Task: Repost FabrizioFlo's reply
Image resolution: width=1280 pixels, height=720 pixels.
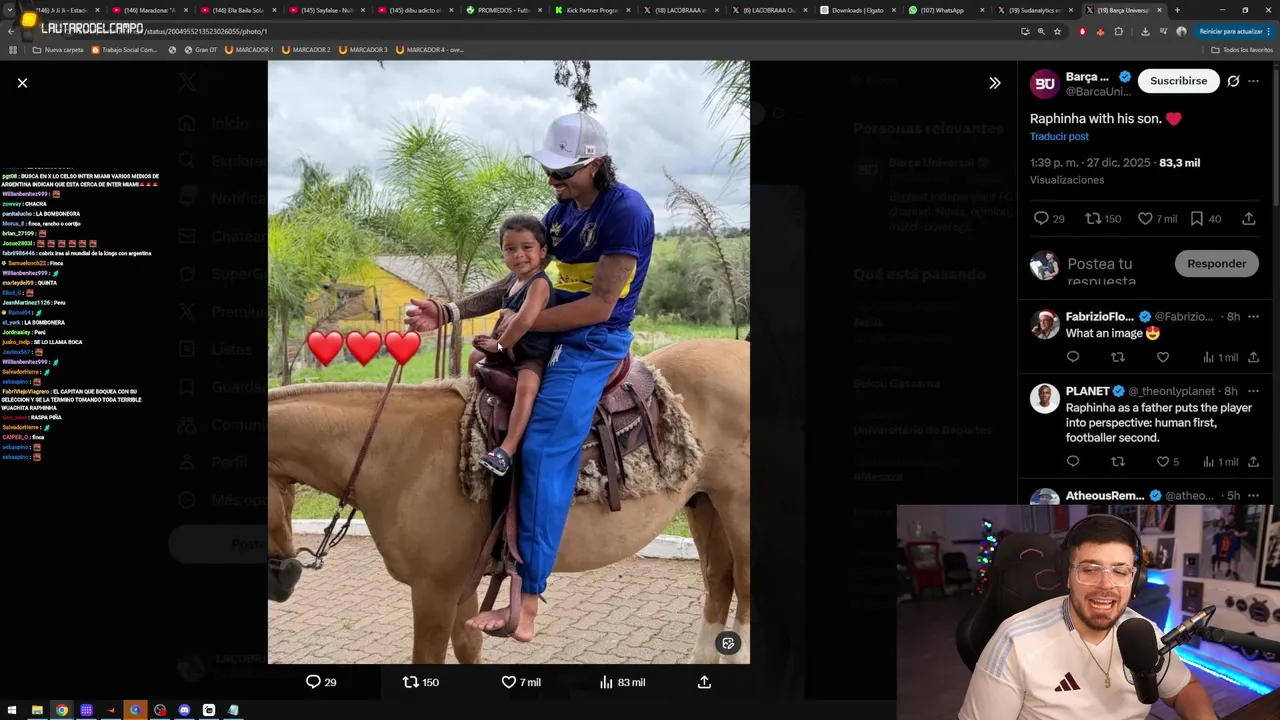Action: pyautogui.click(x=1118, y=358)
